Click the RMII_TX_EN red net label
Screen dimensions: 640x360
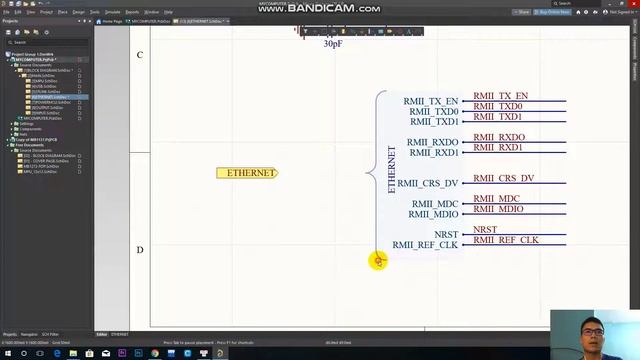[x=500, y=96]
